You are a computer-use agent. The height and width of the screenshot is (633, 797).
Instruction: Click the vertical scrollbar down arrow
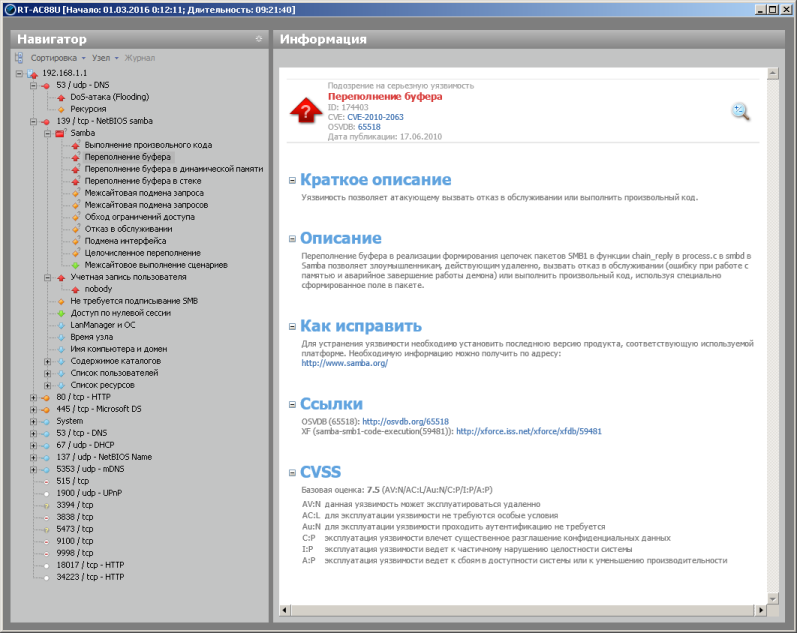(x=773, y=598)
